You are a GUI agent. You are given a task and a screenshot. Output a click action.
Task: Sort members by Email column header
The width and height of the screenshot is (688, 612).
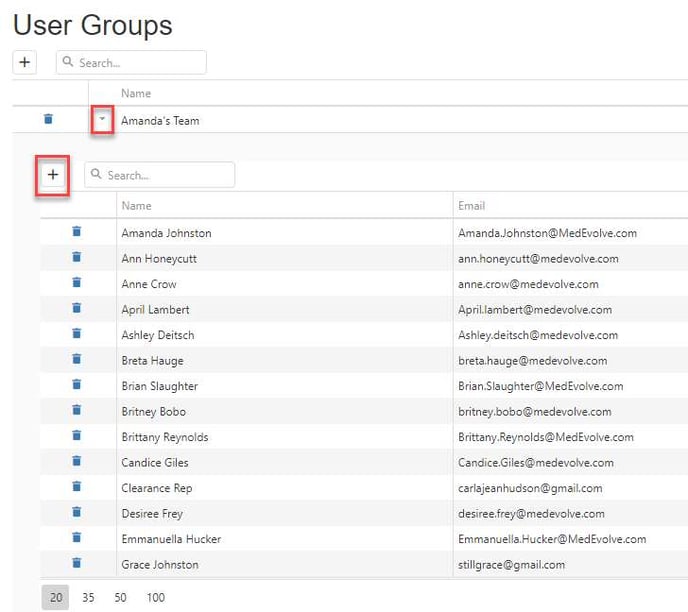click(471, 206)
